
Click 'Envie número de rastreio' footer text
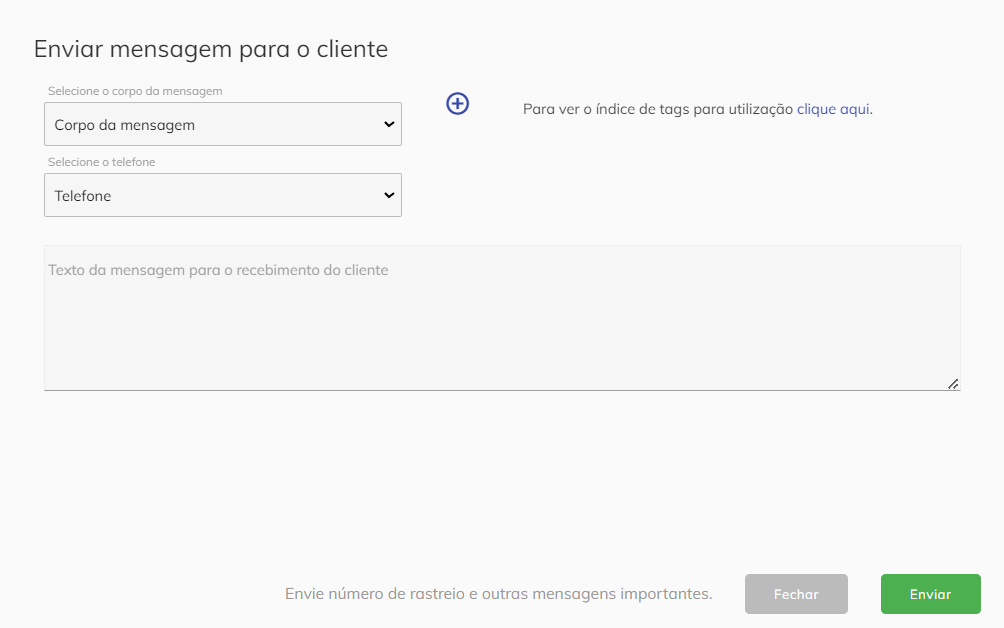(x=499, y=594)
